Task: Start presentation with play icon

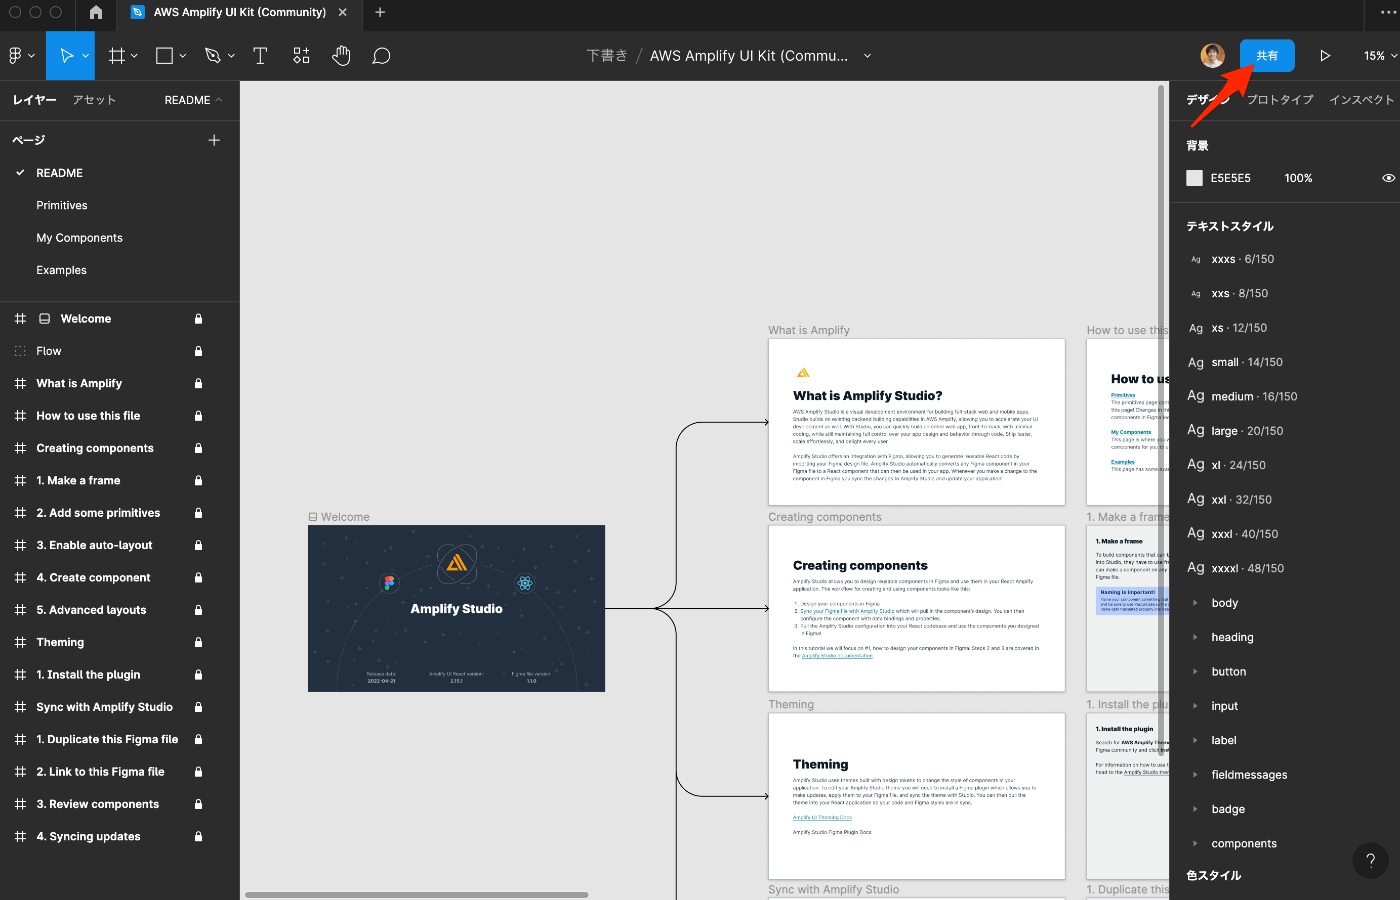Action: click(1325, 56)
